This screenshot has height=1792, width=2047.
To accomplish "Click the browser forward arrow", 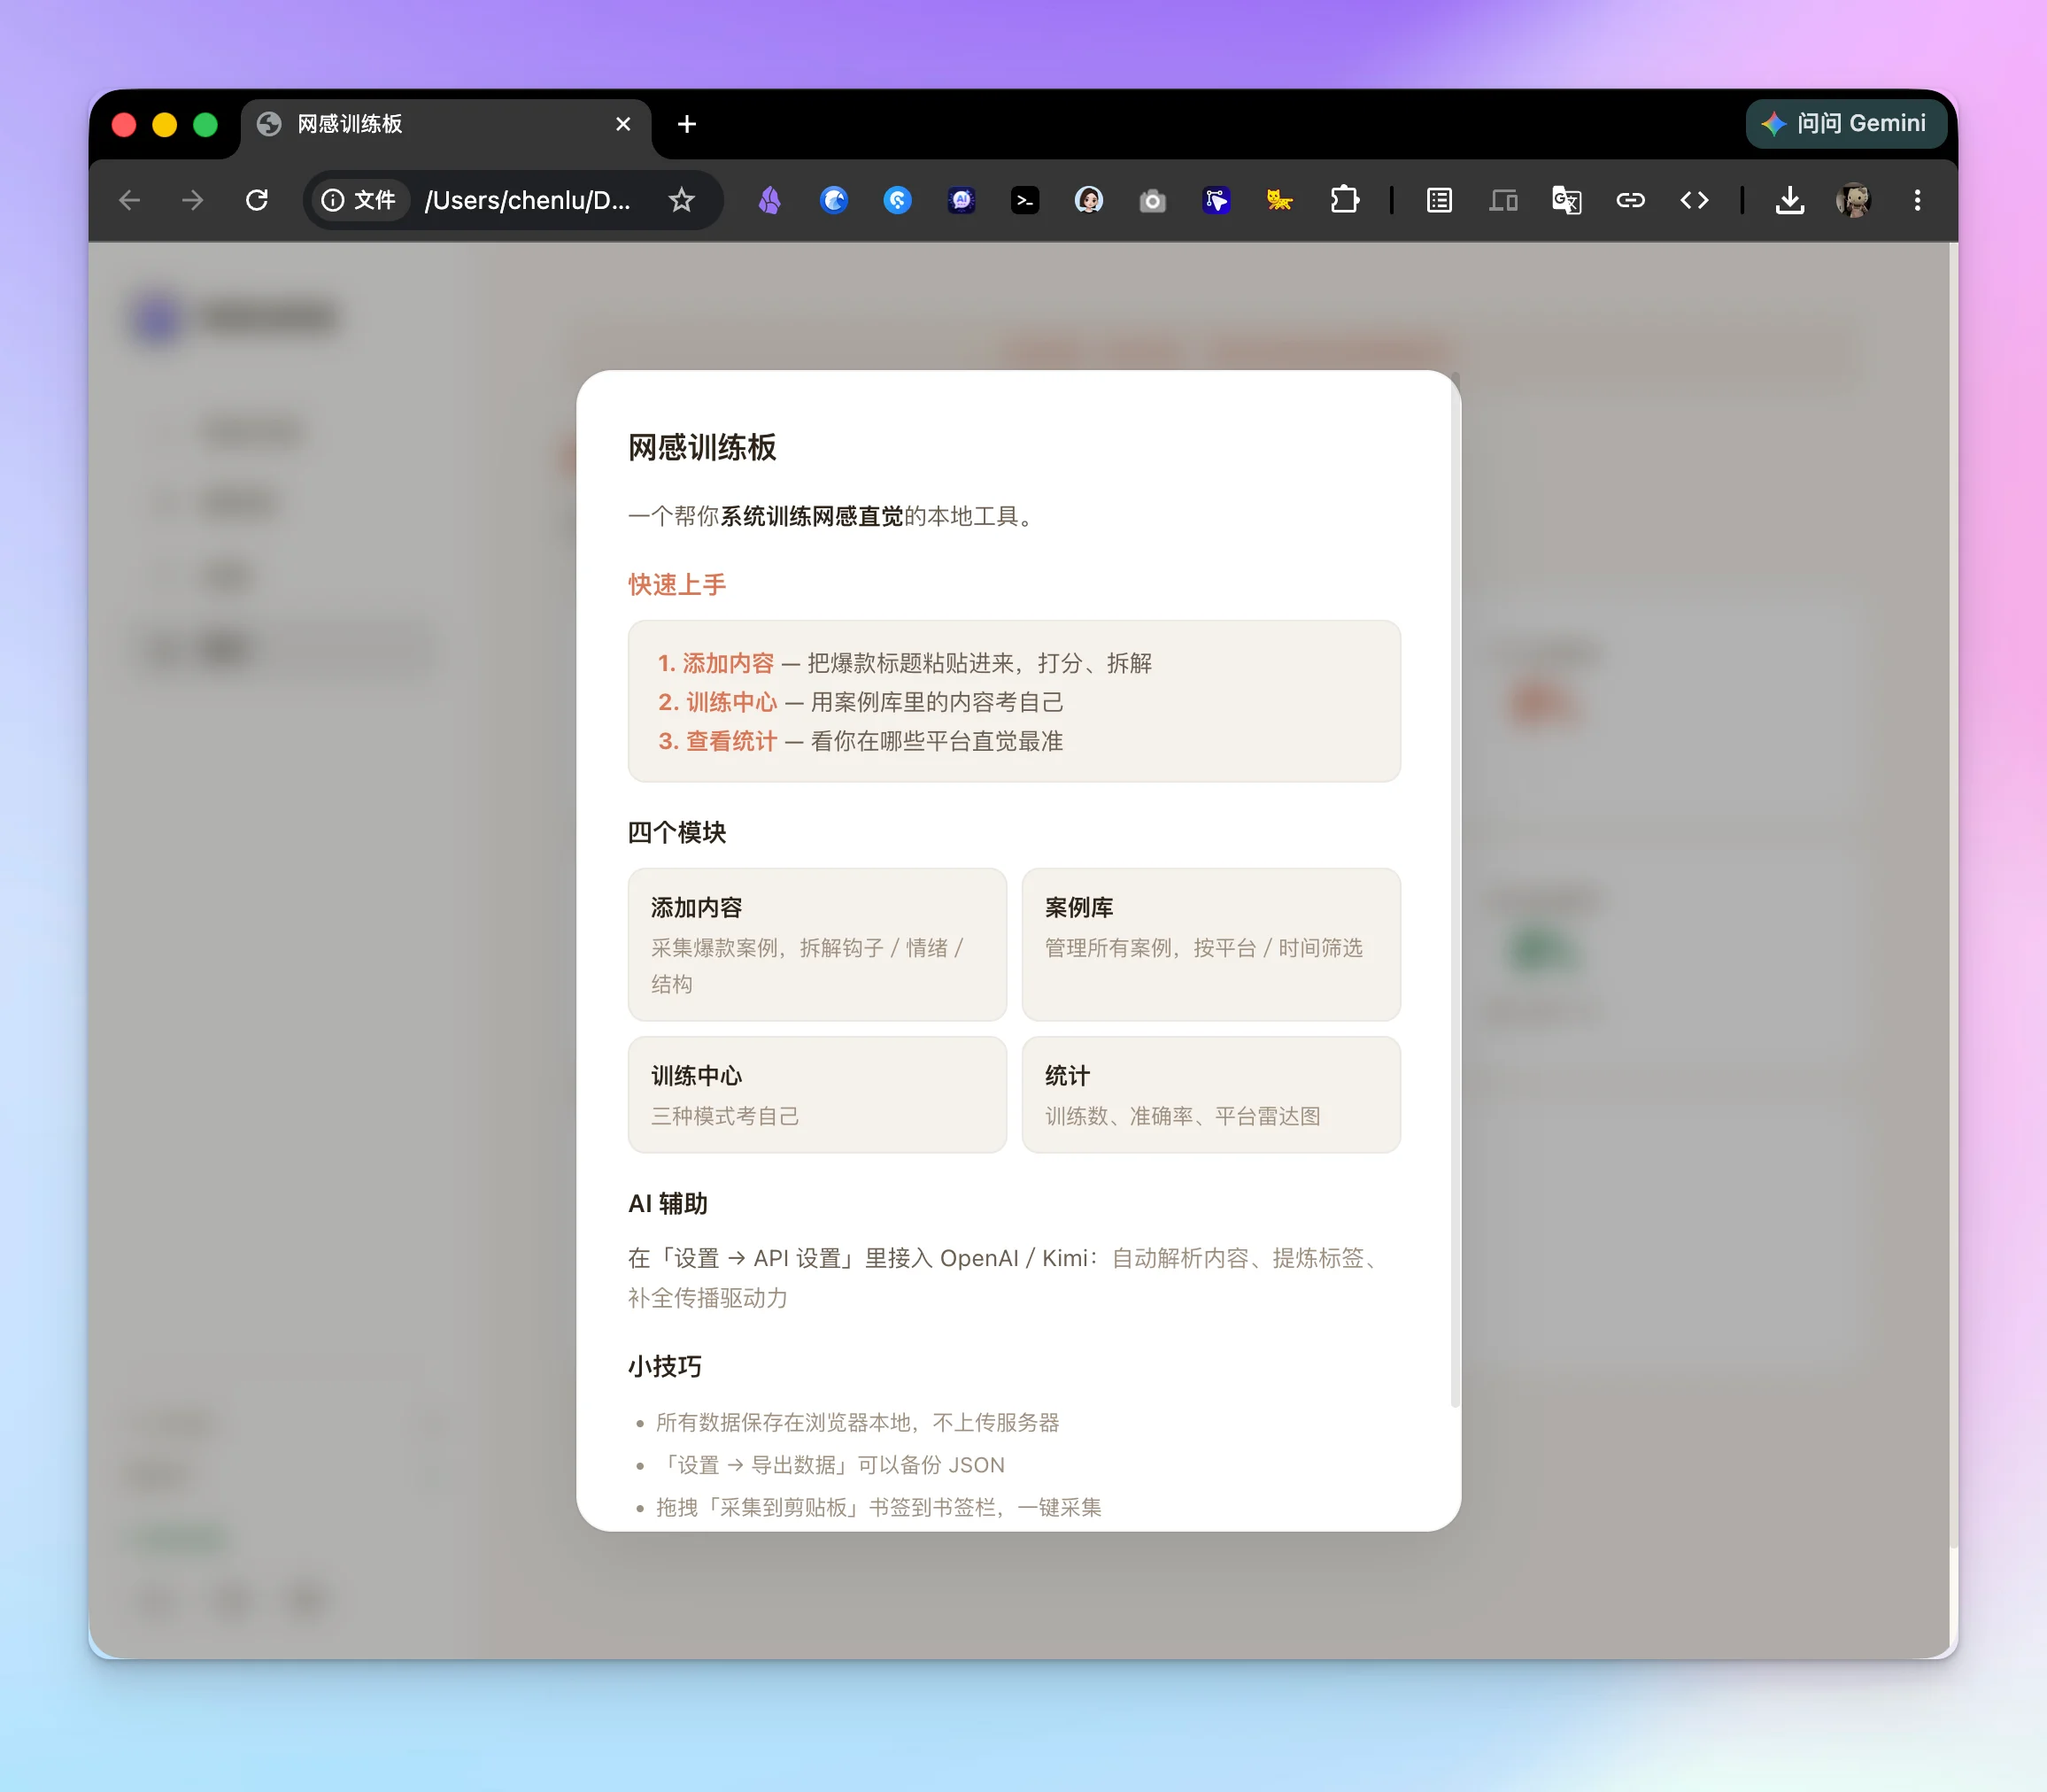I will pos(193,200).
